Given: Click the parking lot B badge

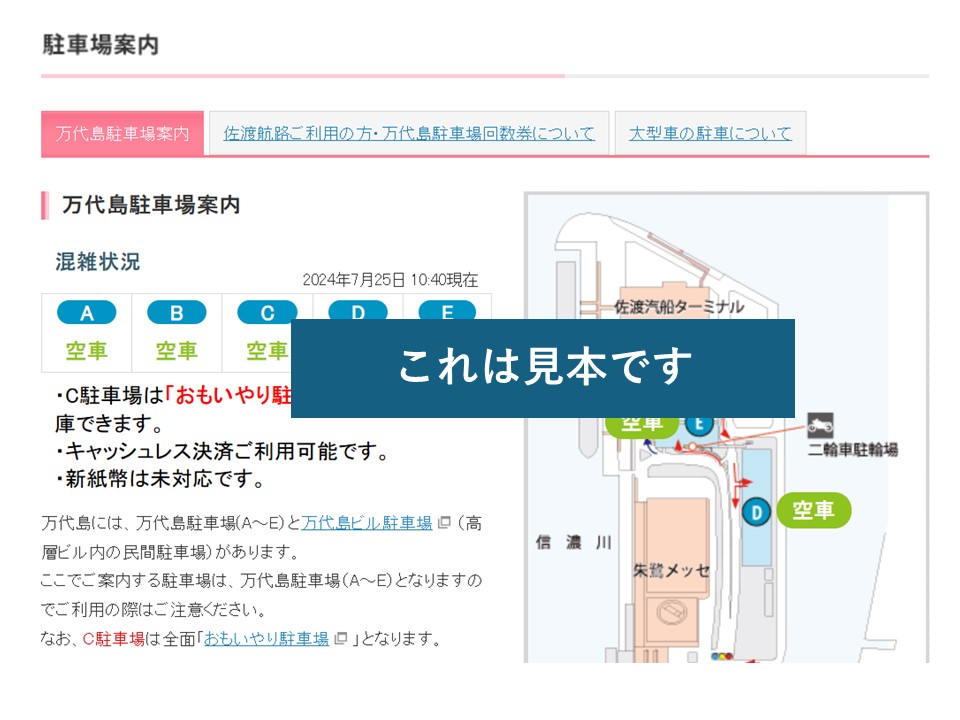Looking at the screenshot, I should pos(176,313).
